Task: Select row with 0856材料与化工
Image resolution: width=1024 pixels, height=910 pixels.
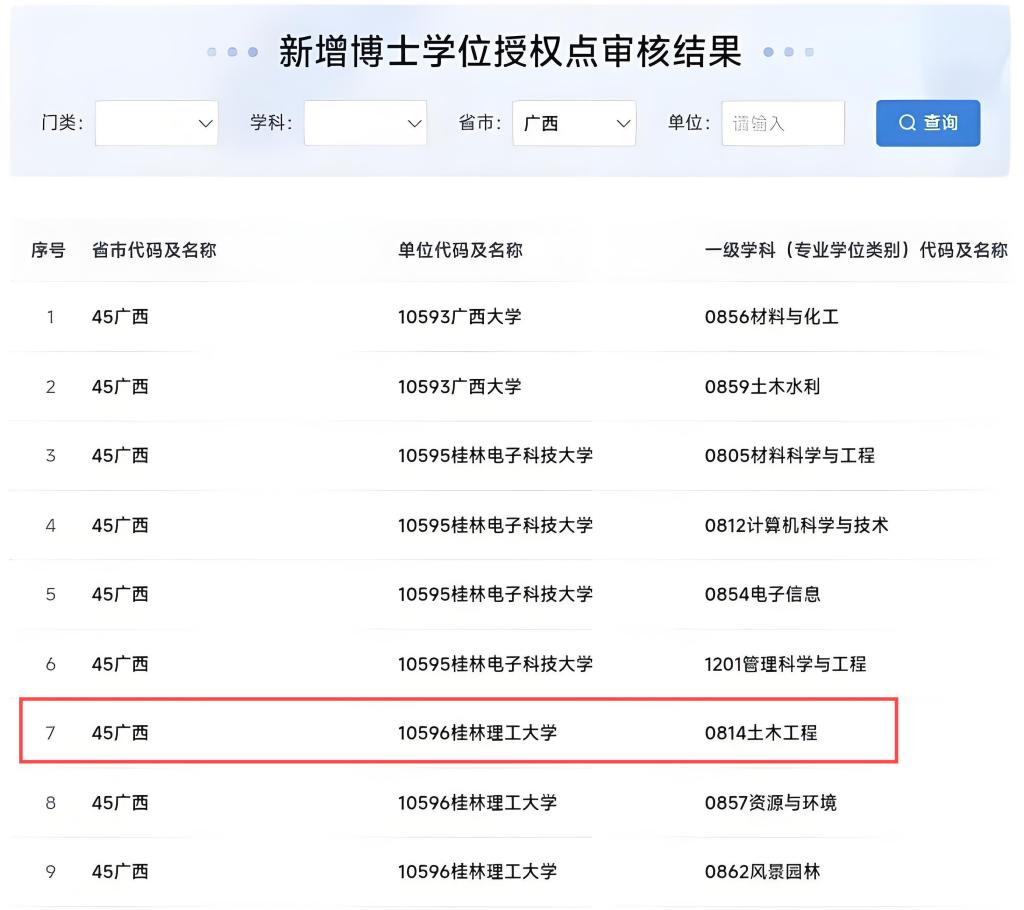Action: [x=771, y=317]
